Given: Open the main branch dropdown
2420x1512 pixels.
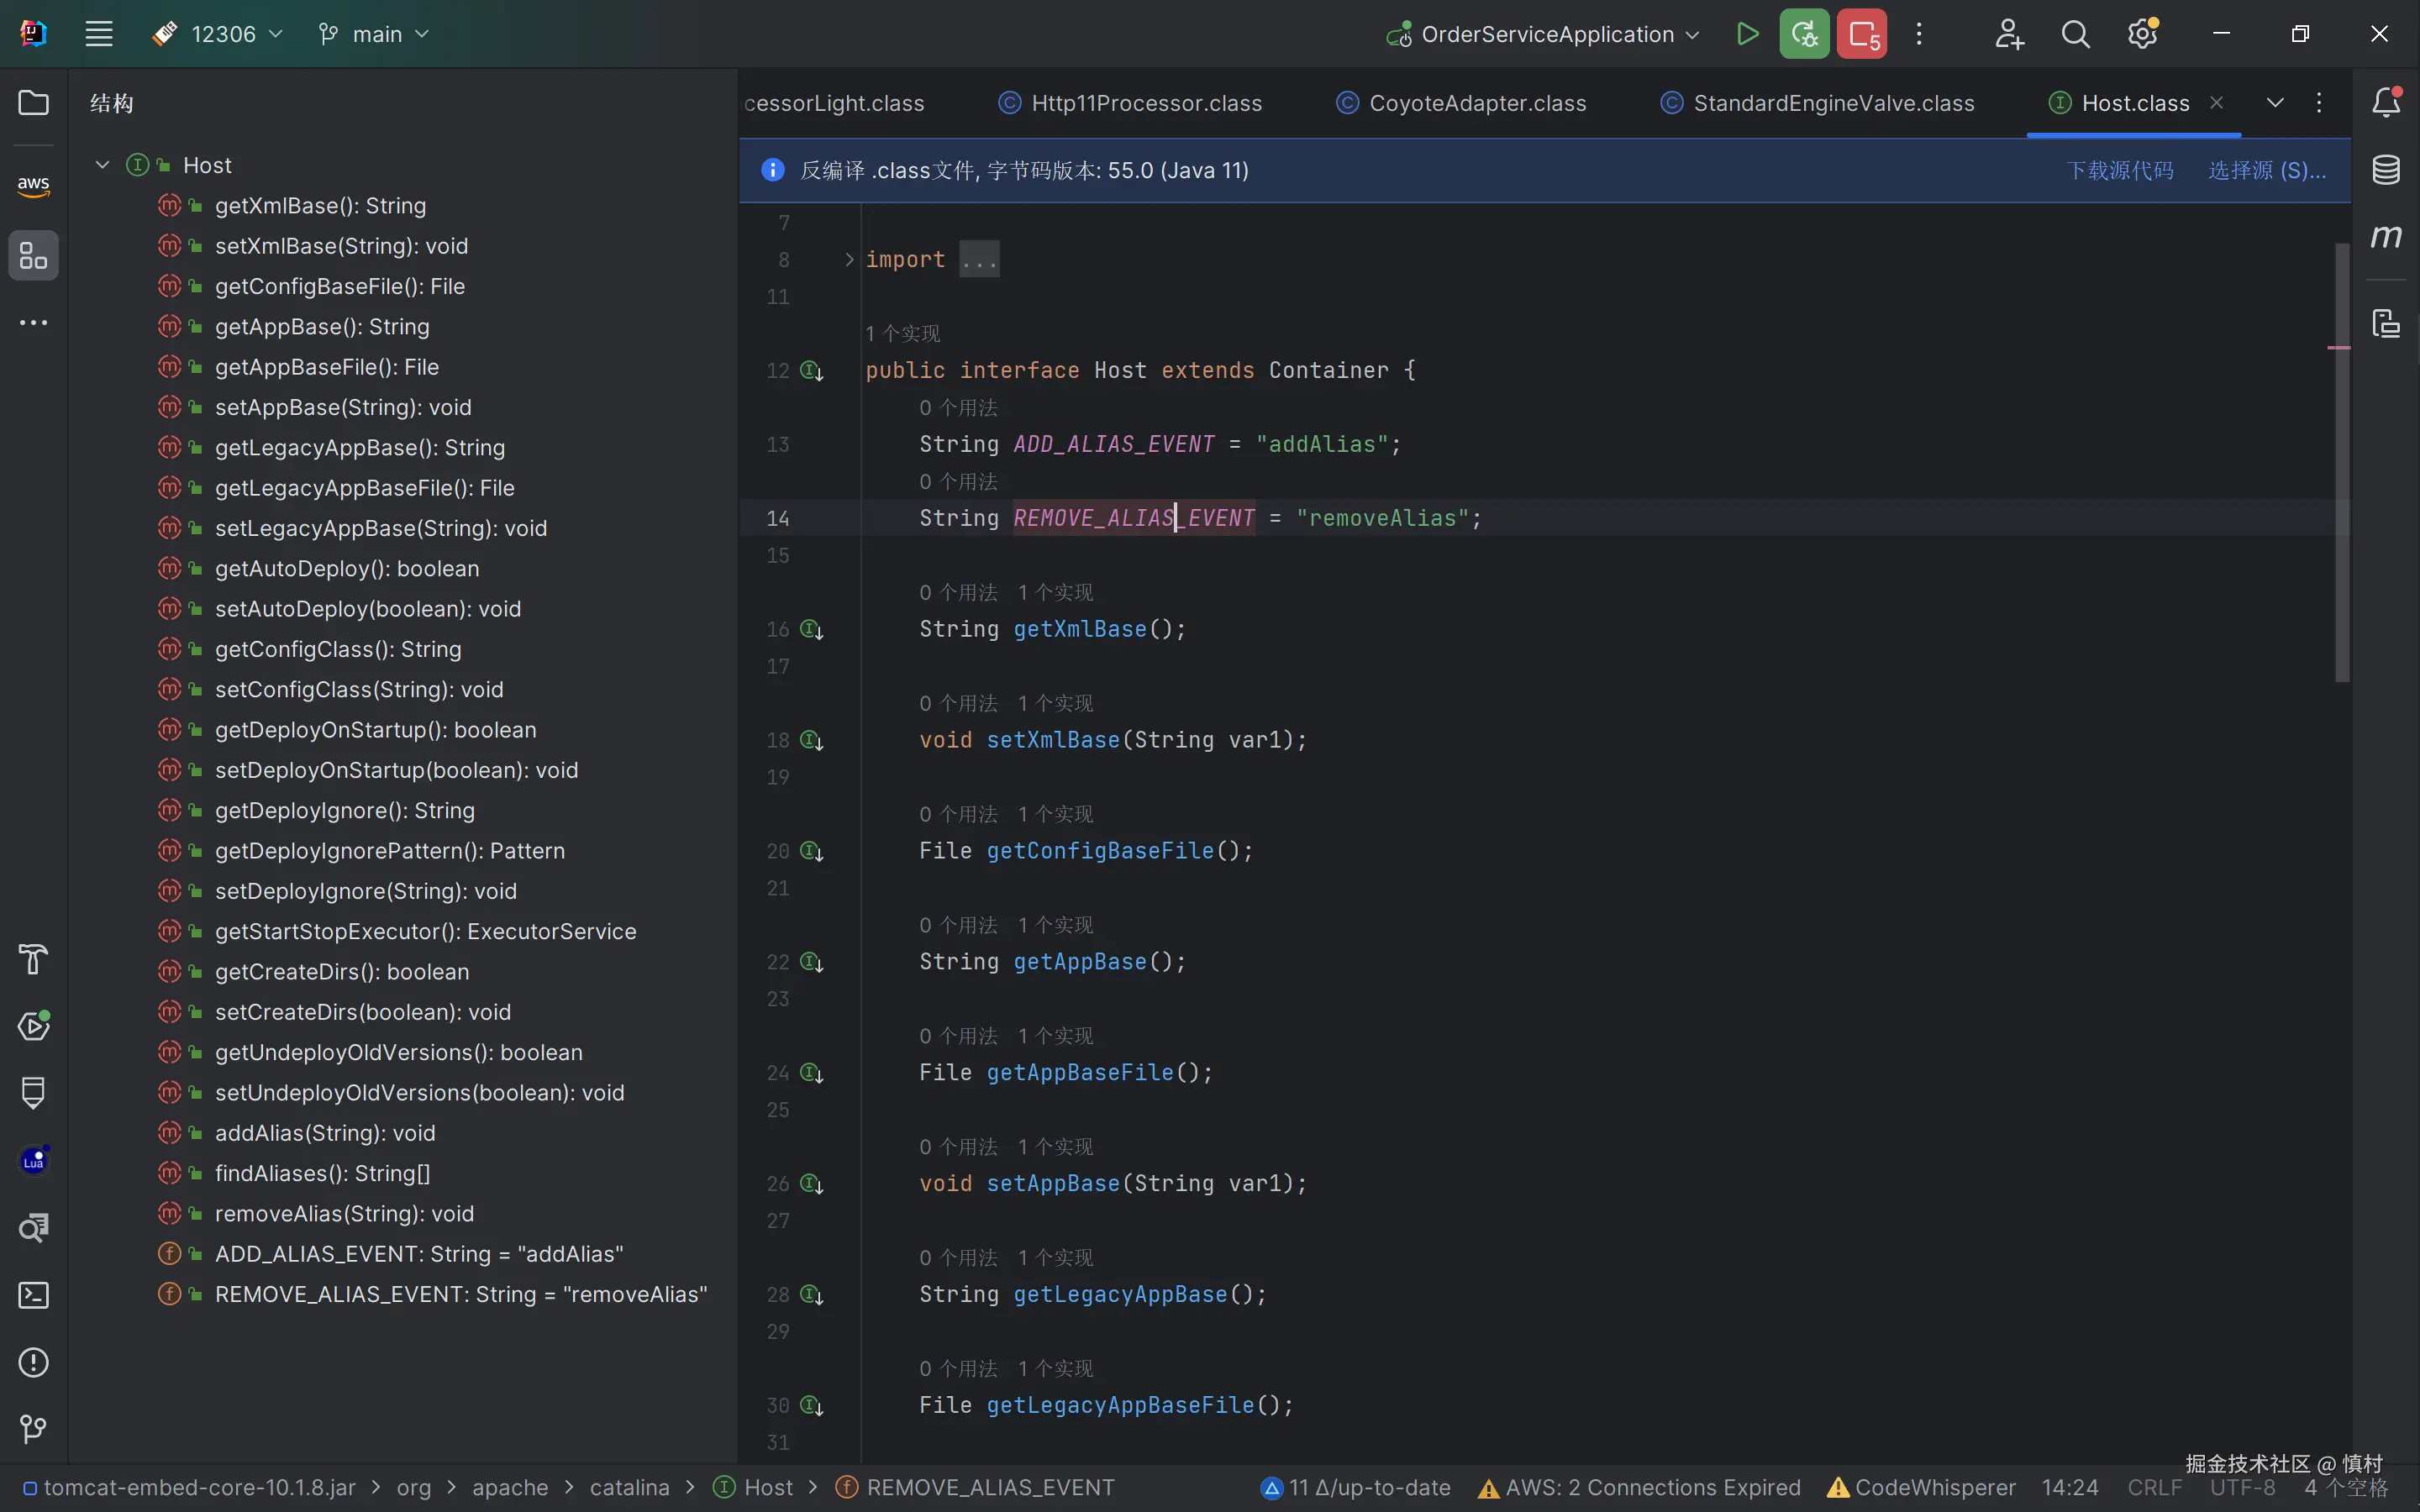Looking at the screenshot, I should click(374, 34).
